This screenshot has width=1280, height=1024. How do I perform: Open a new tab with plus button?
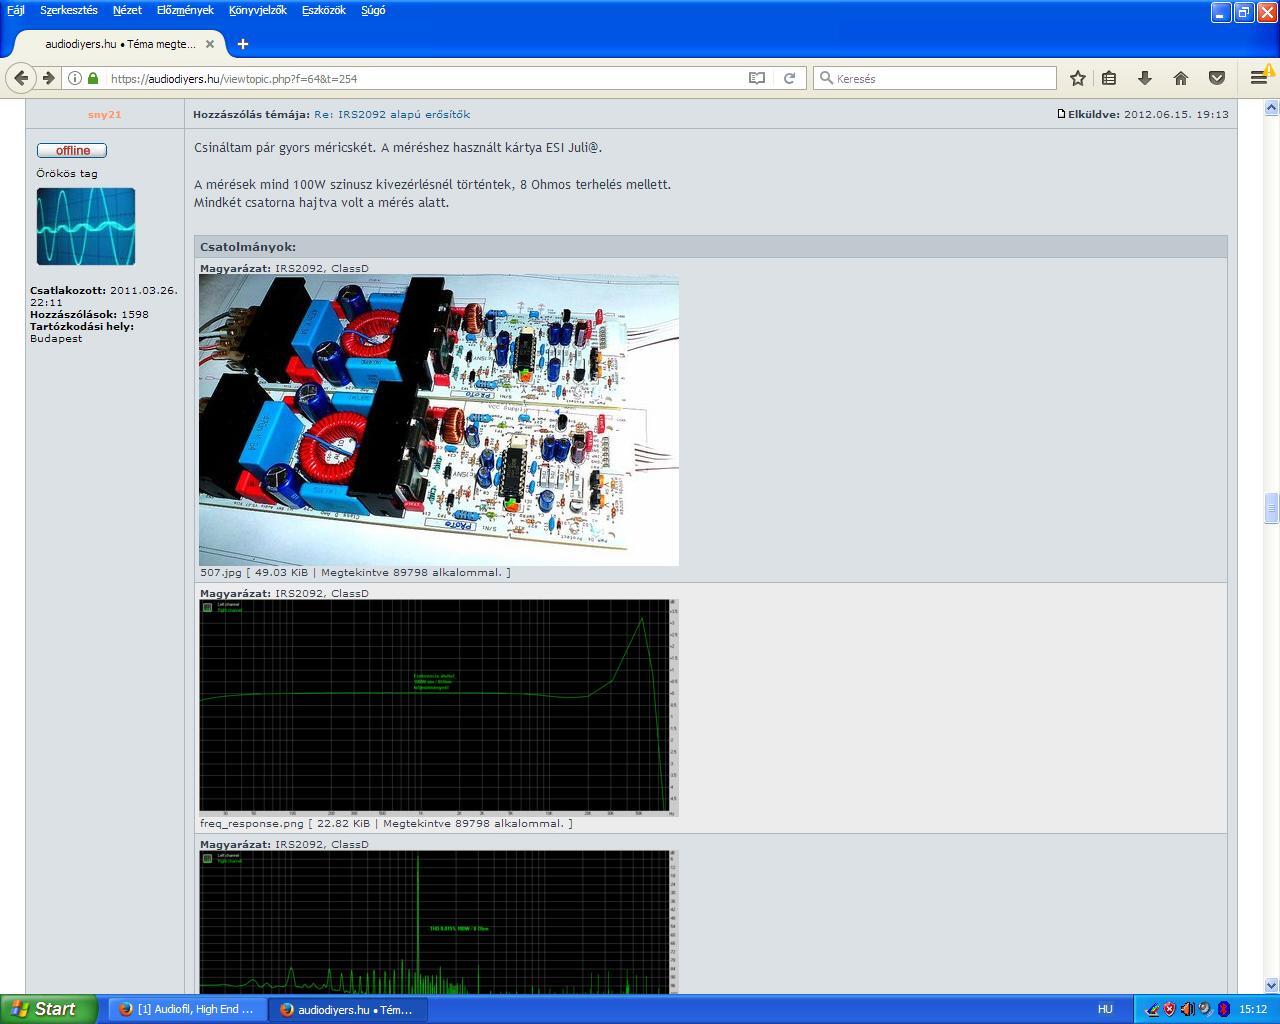242,44
